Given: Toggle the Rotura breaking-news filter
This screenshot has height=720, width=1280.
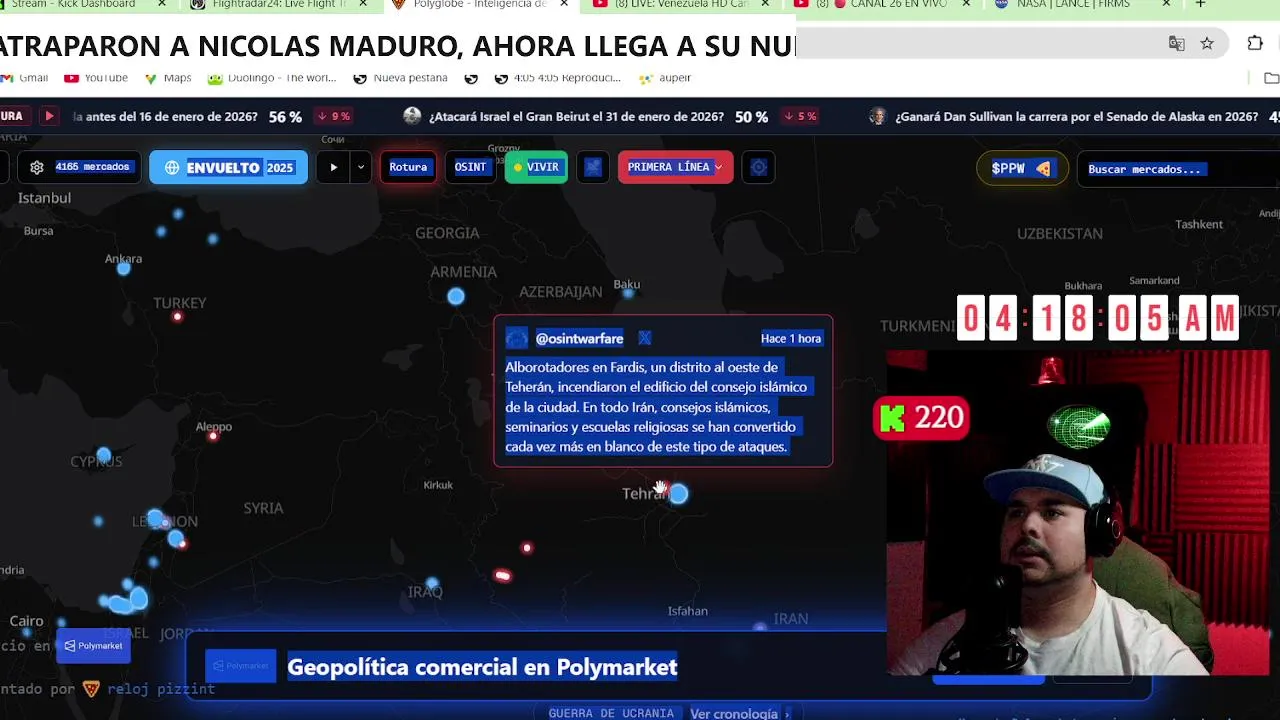Looking at the screenshot, I should (408, 167).
